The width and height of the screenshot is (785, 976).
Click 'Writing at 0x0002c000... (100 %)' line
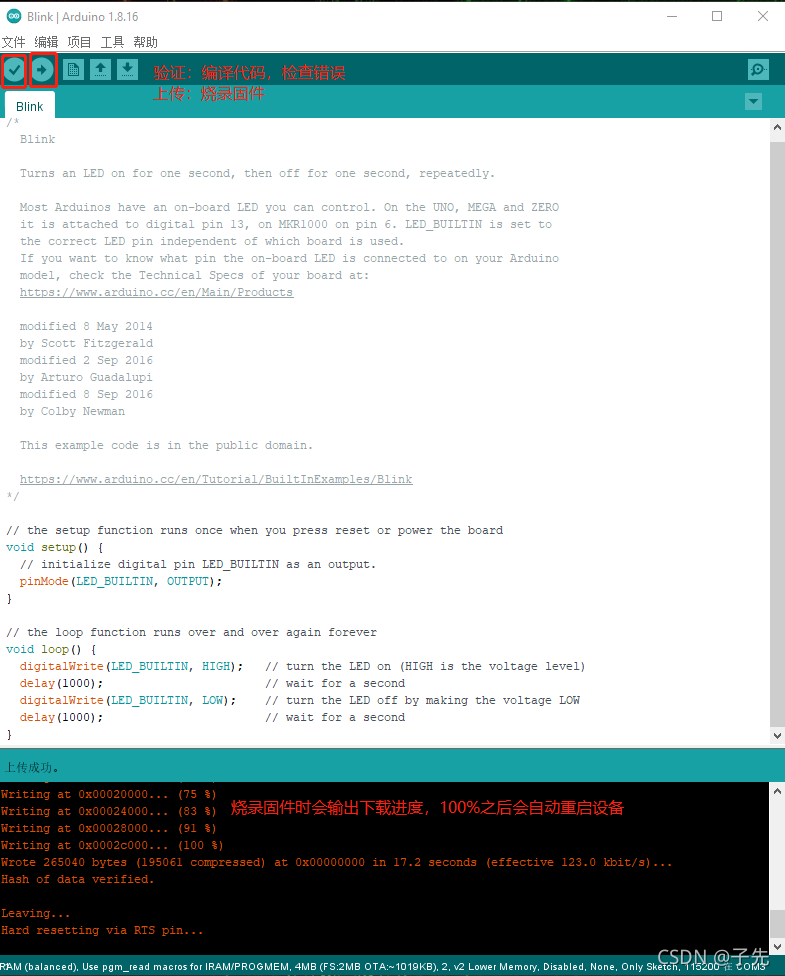pyautogui.click(x=112, y=845)
